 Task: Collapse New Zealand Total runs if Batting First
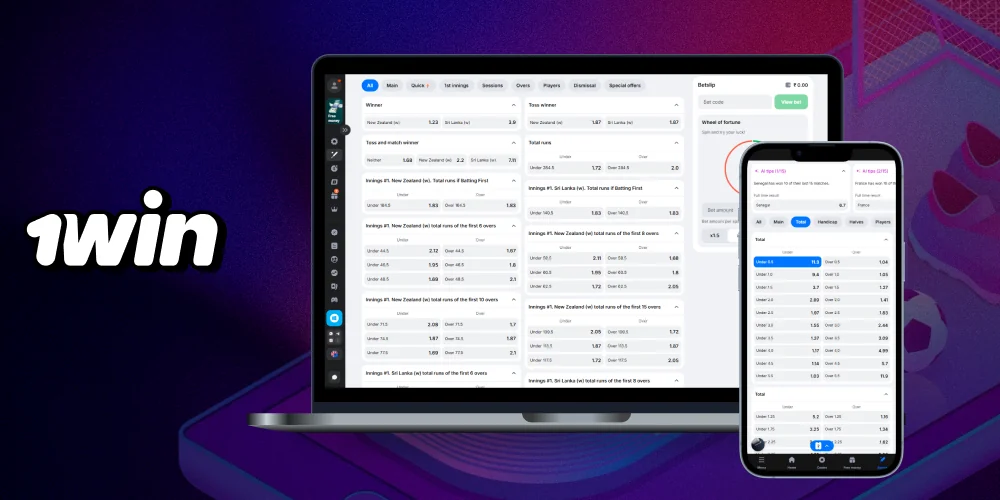513,180
